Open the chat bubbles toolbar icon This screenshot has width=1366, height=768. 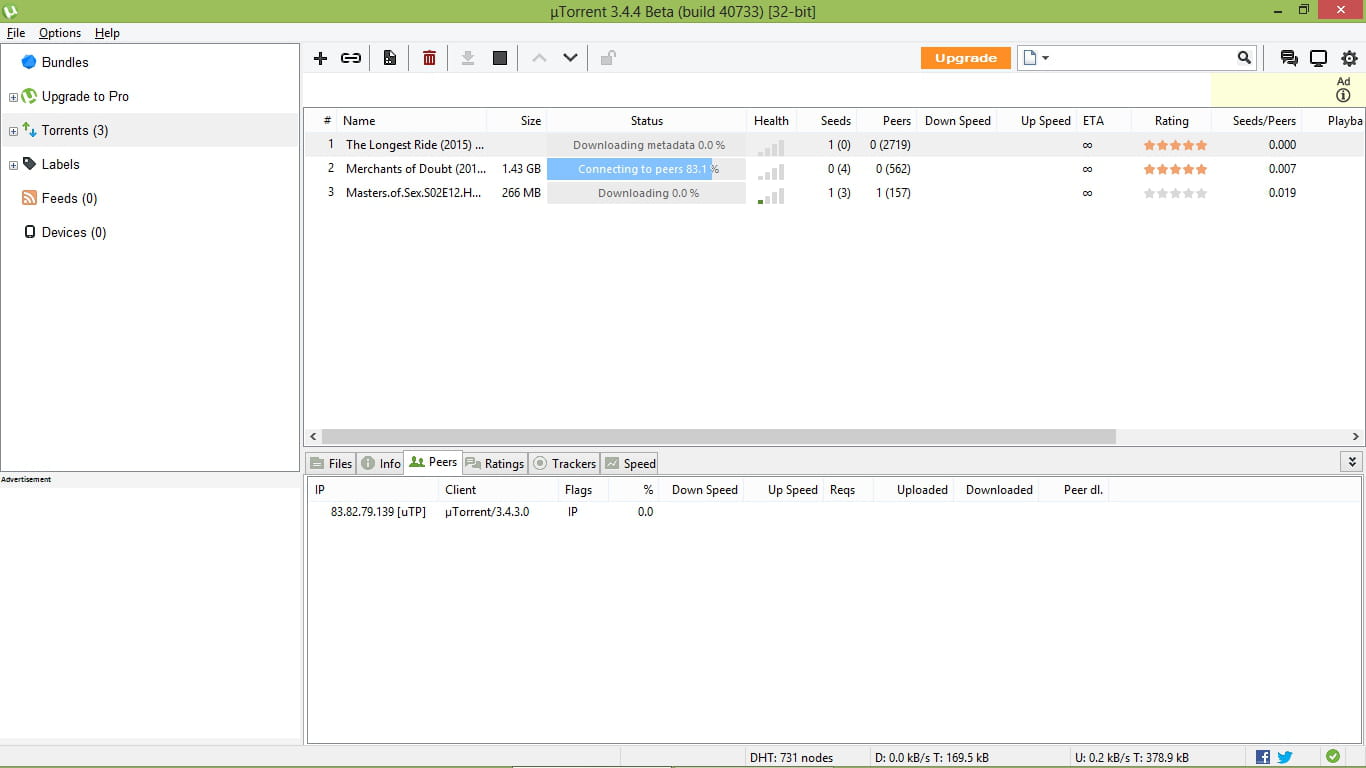1289,58
